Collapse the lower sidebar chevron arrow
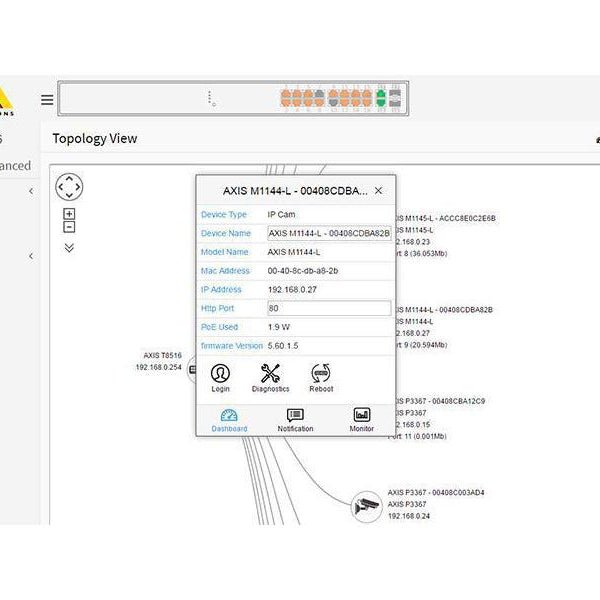 coord(30,256)
